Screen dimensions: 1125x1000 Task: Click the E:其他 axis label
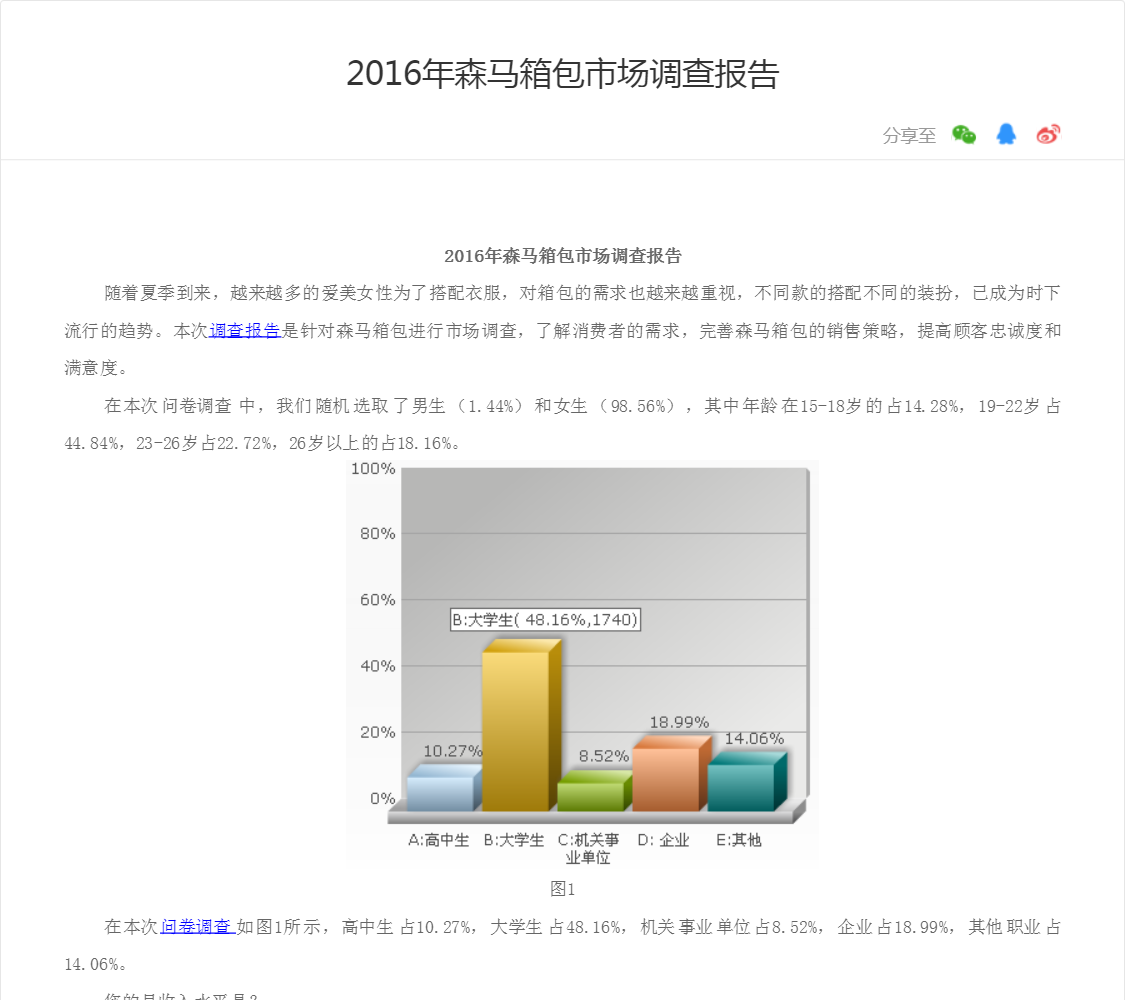[738, 840]
